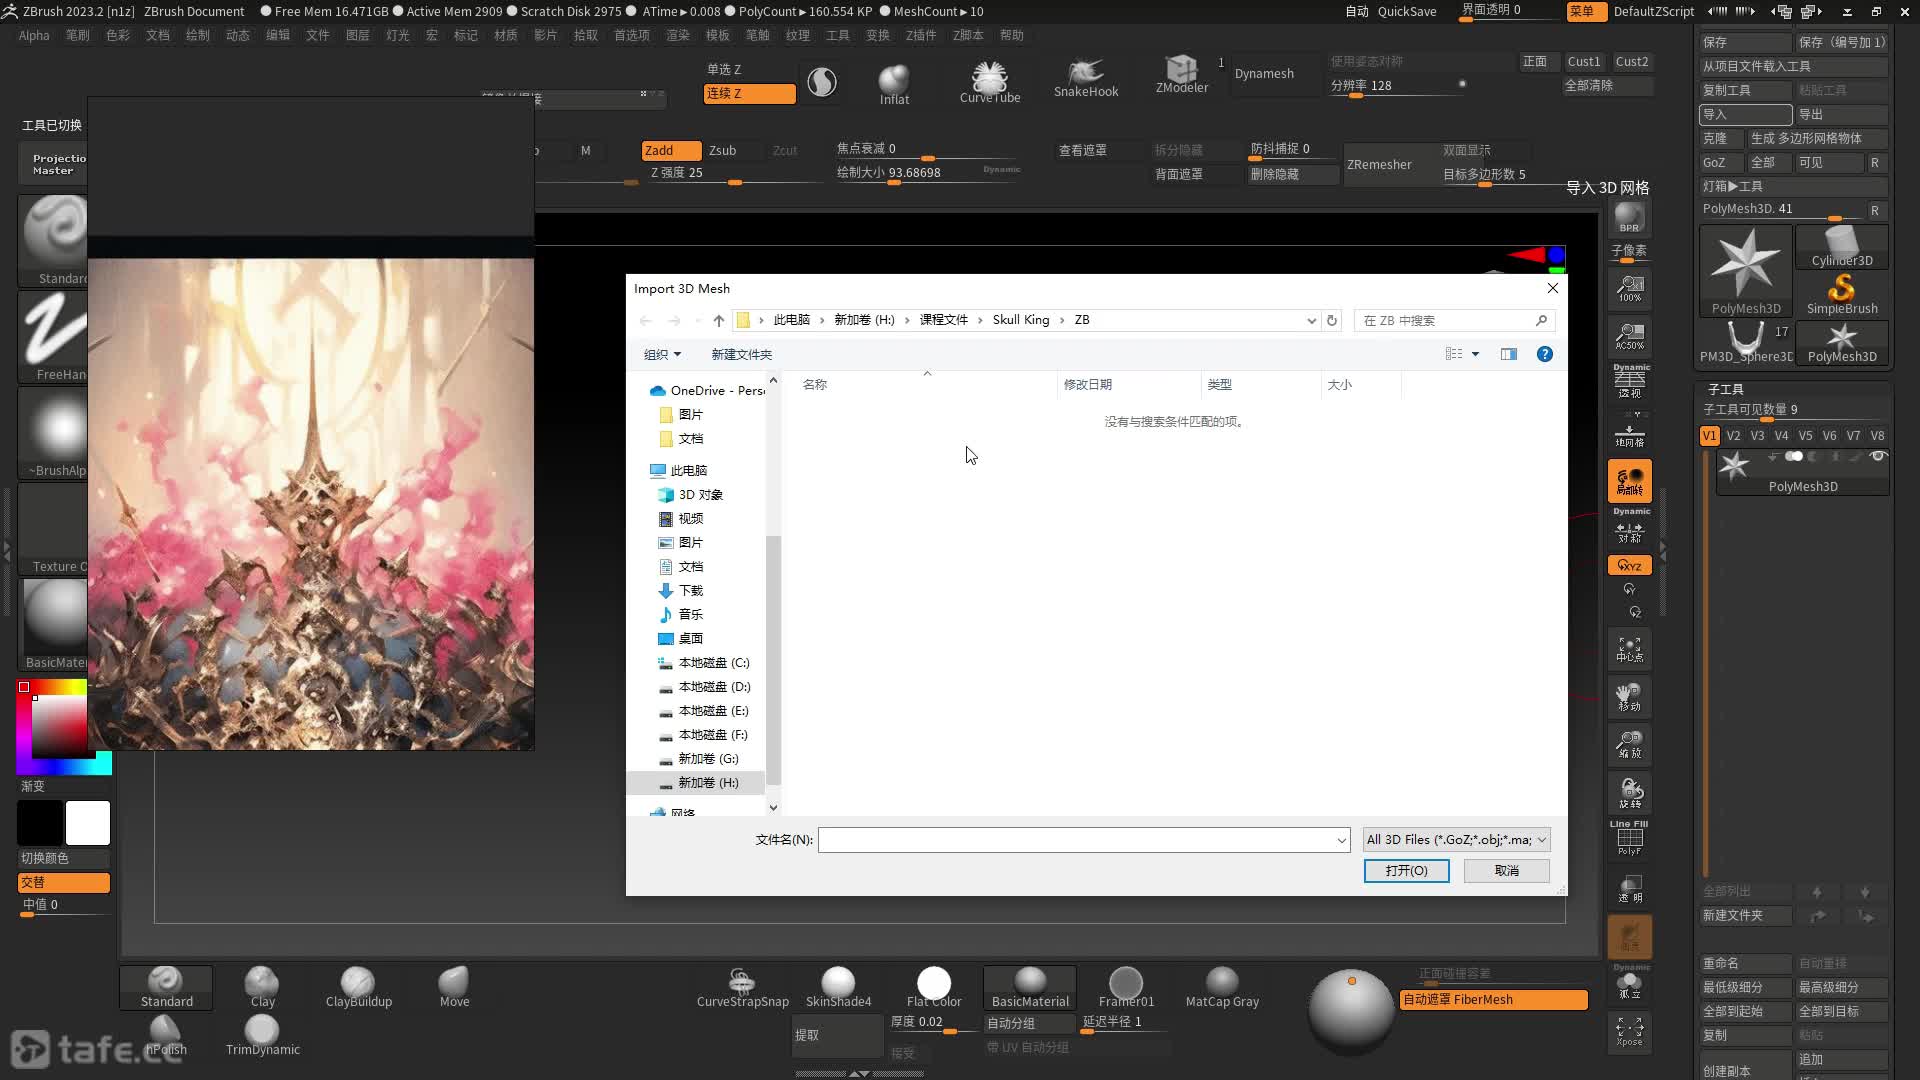Select the PM3D_Sphere3D tool
Screen dimensions: 1920x1080
1746,343
